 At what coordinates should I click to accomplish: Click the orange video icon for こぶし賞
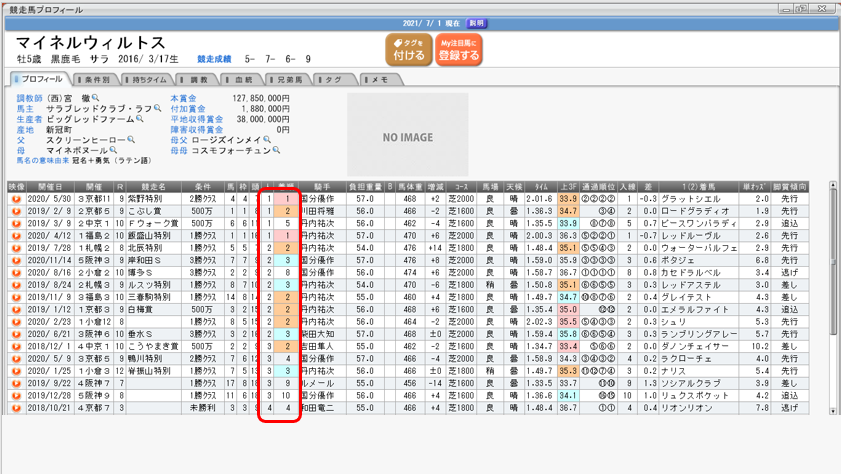coord(16,211)
